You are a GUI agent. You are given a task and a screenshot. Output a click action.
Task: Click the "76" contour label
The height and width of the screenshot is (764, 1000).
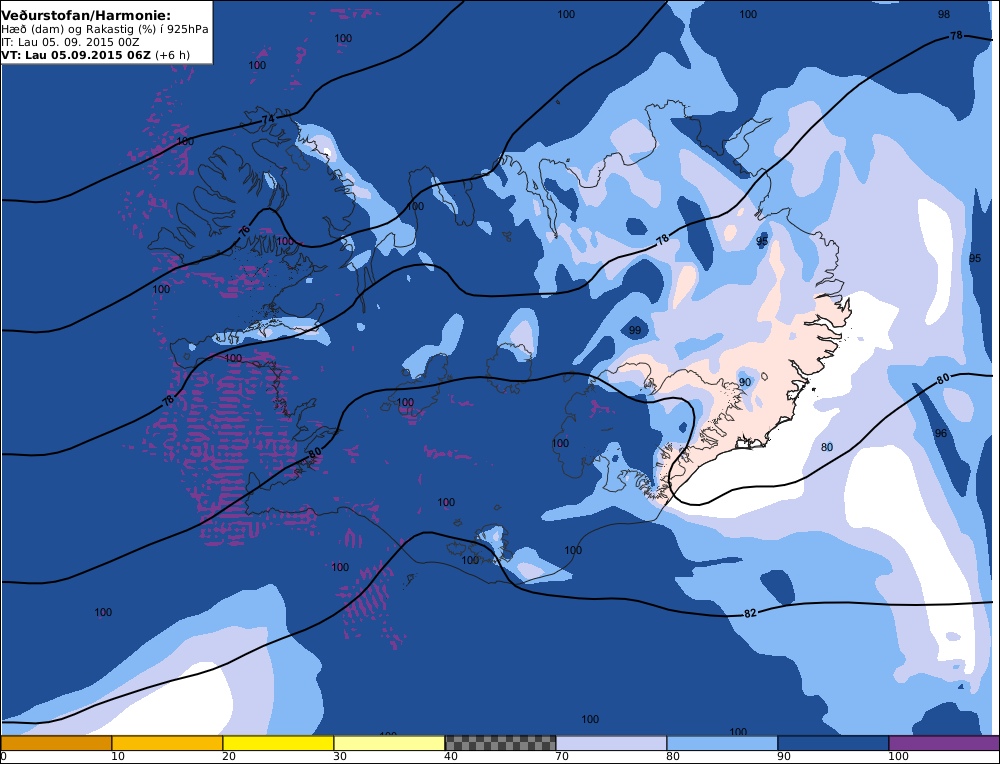tap(245, 232)
